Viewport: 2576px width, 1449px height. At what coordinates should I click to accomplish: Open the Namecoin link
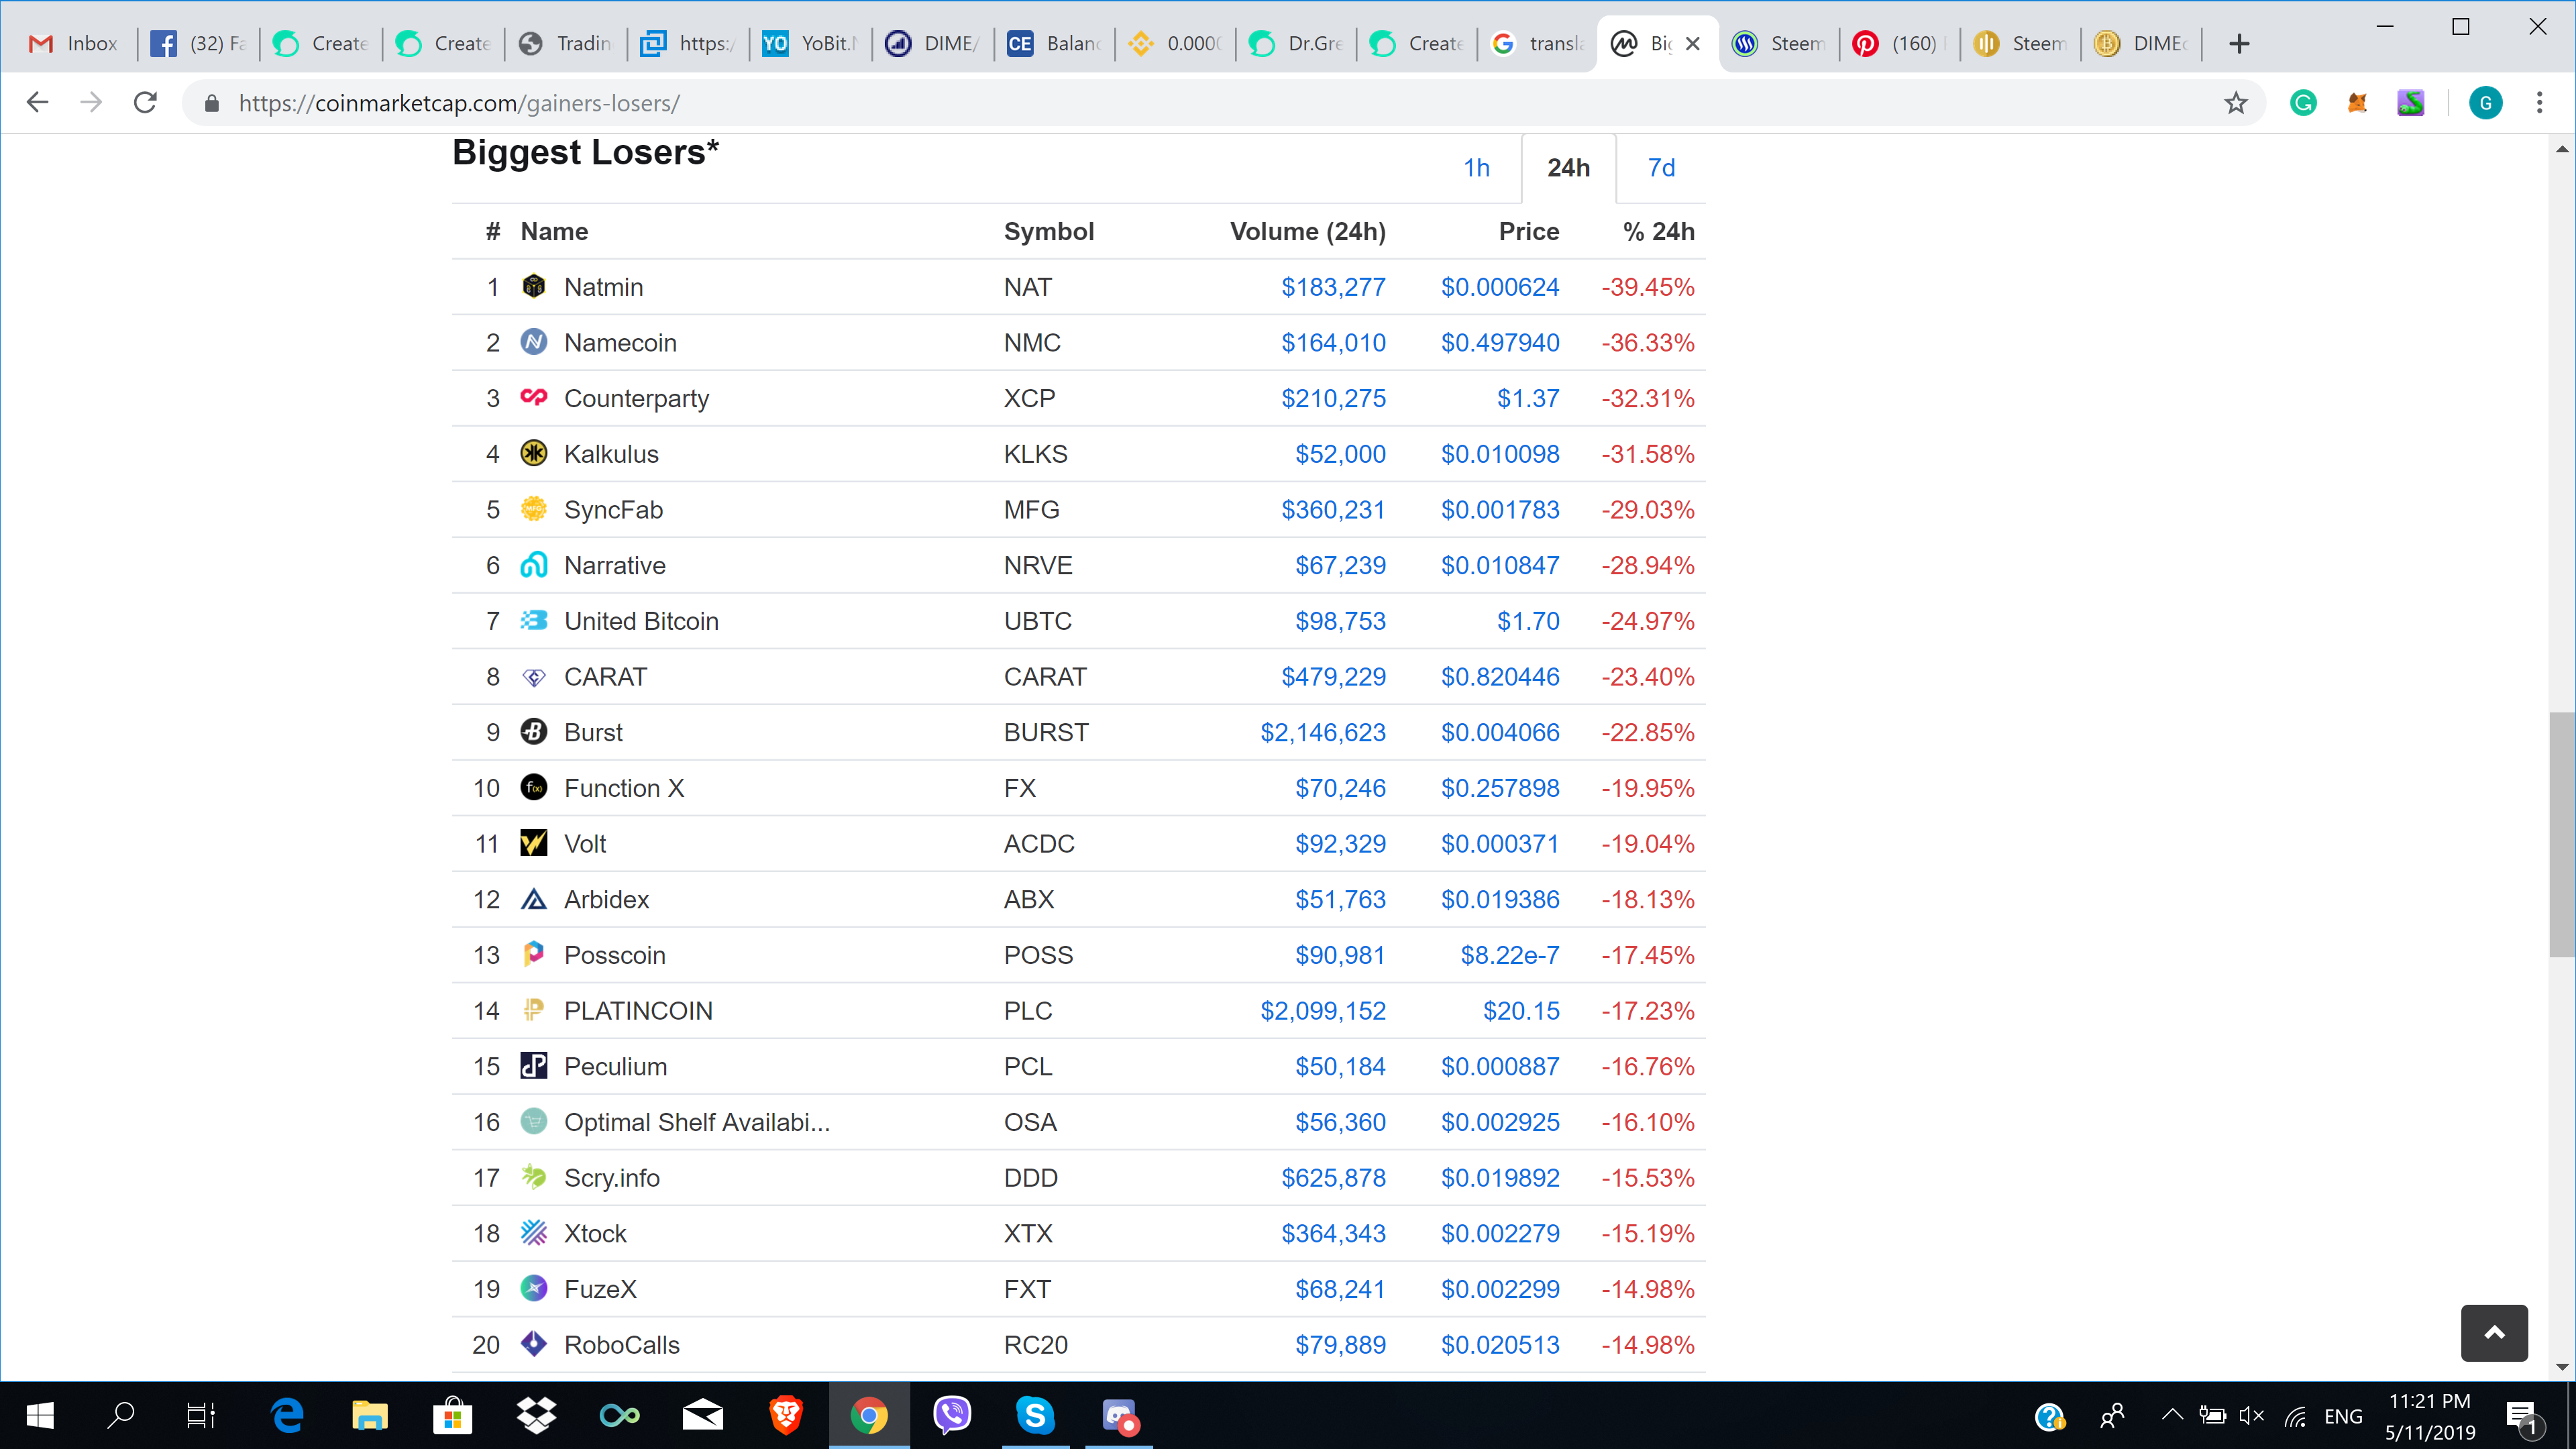(x=620, y=343)
